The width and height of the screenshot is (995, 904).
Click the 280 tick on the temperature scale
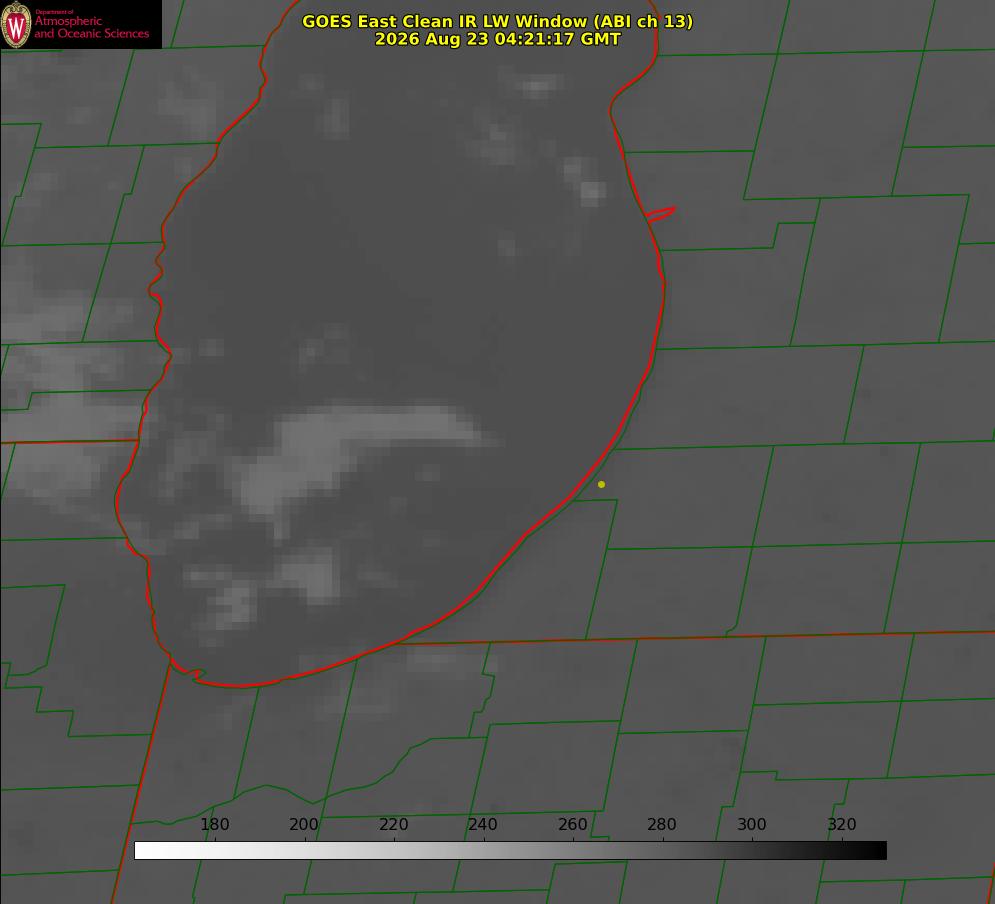point(662,824)
